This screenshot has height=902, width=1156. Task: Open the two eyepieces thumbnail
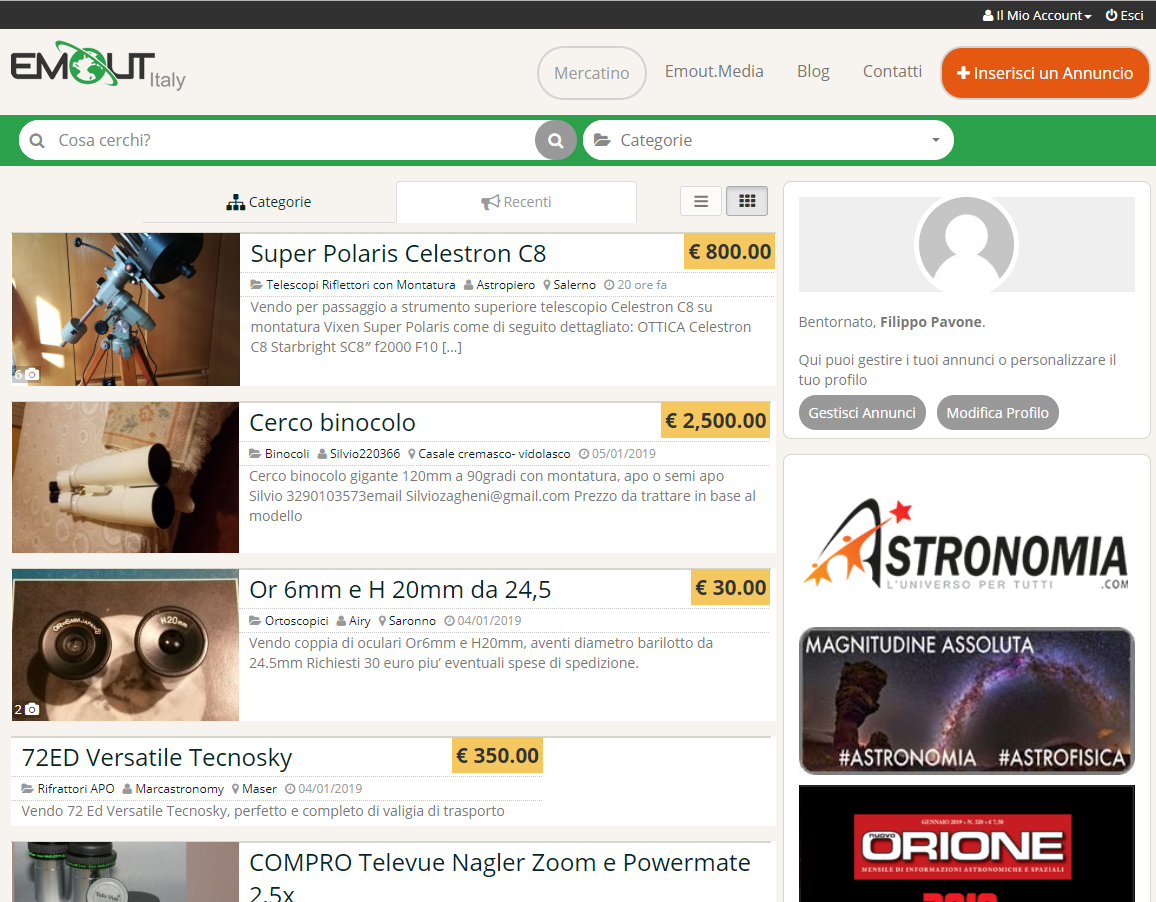point(125,645)
